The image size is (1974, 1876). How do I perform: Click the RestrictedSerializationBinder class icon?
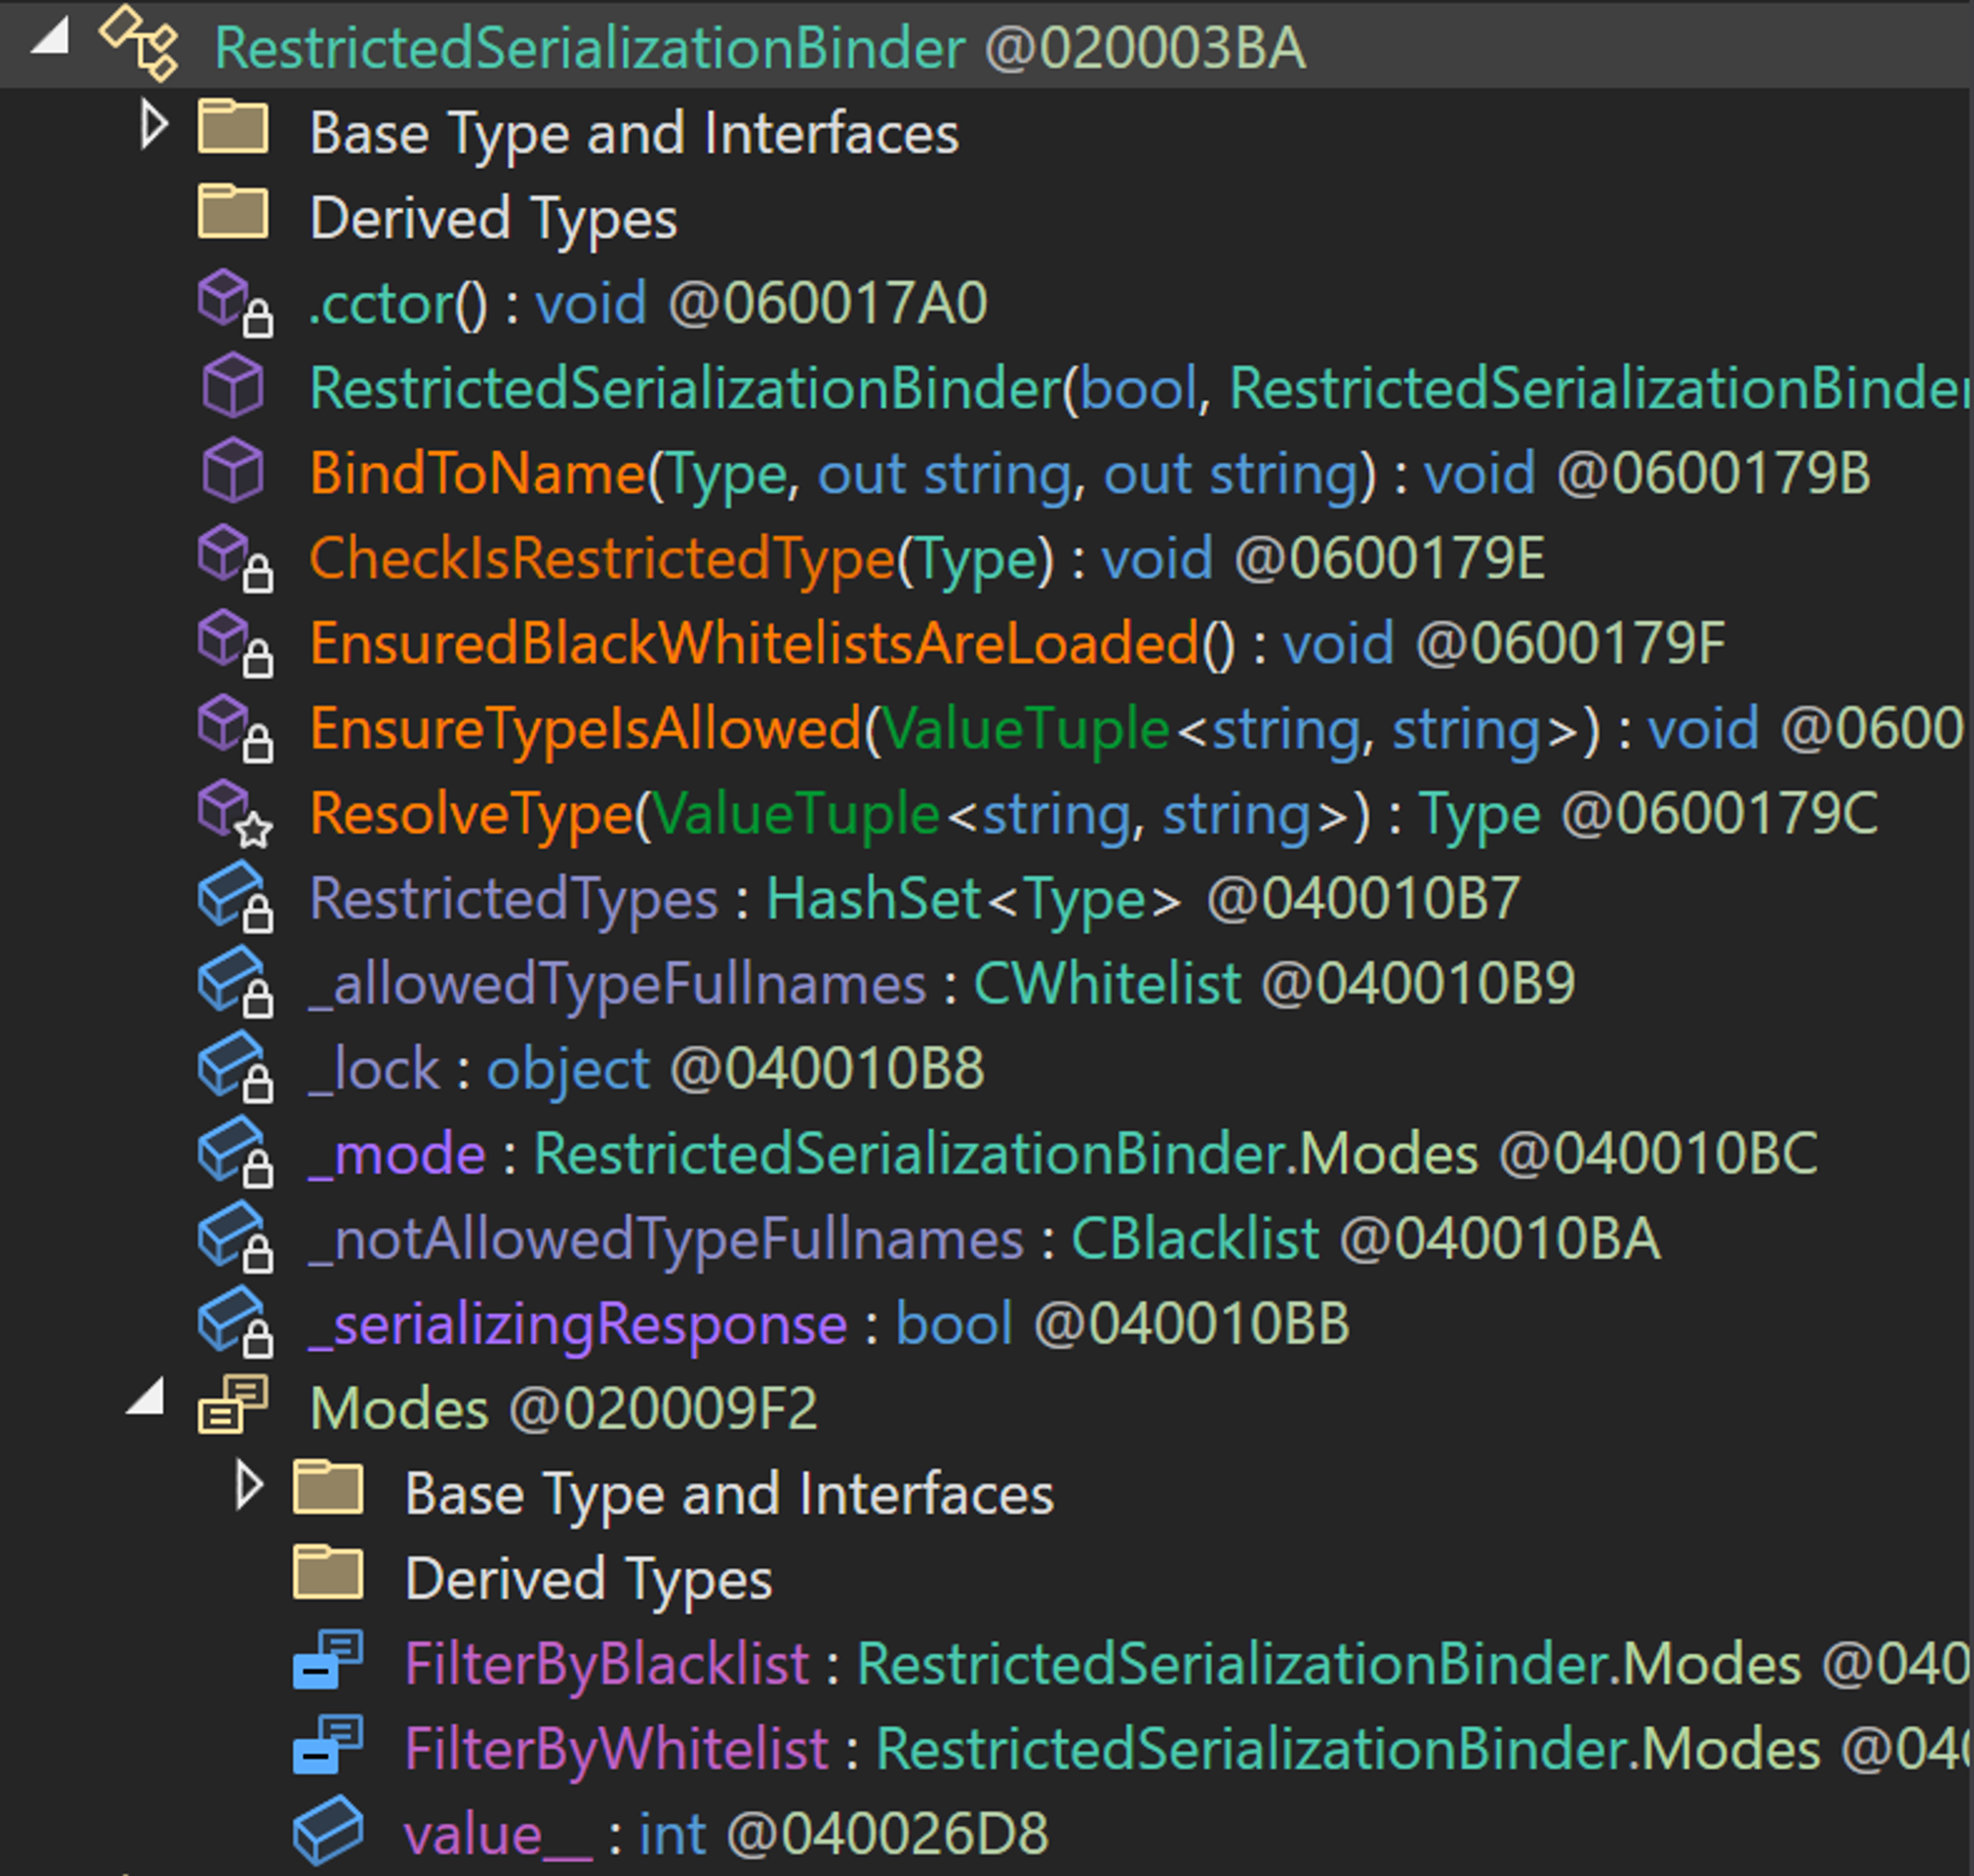click(x=140, y=44)
